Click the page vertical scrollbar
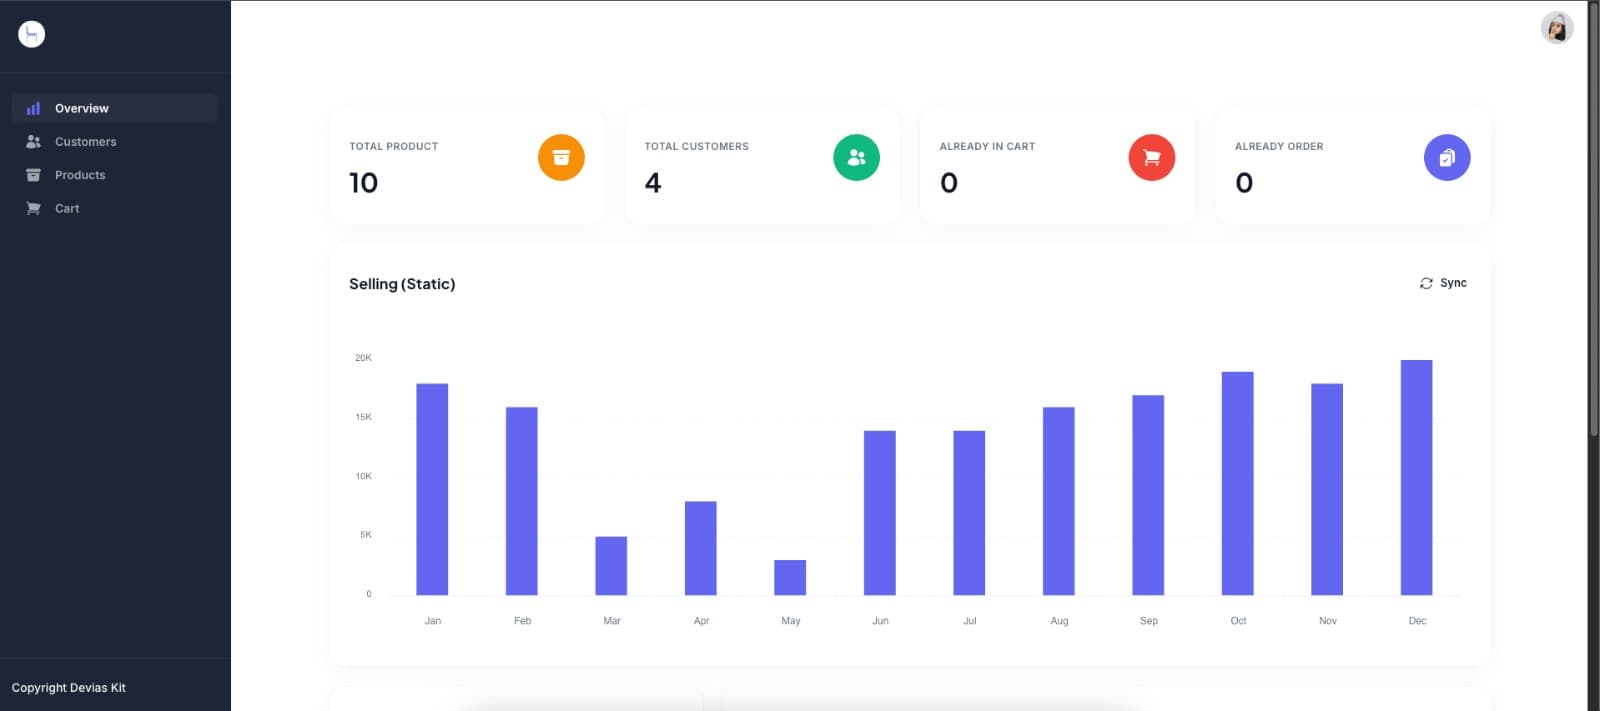This screenshot has height=711, width=1600. (x=1593, y=220)
